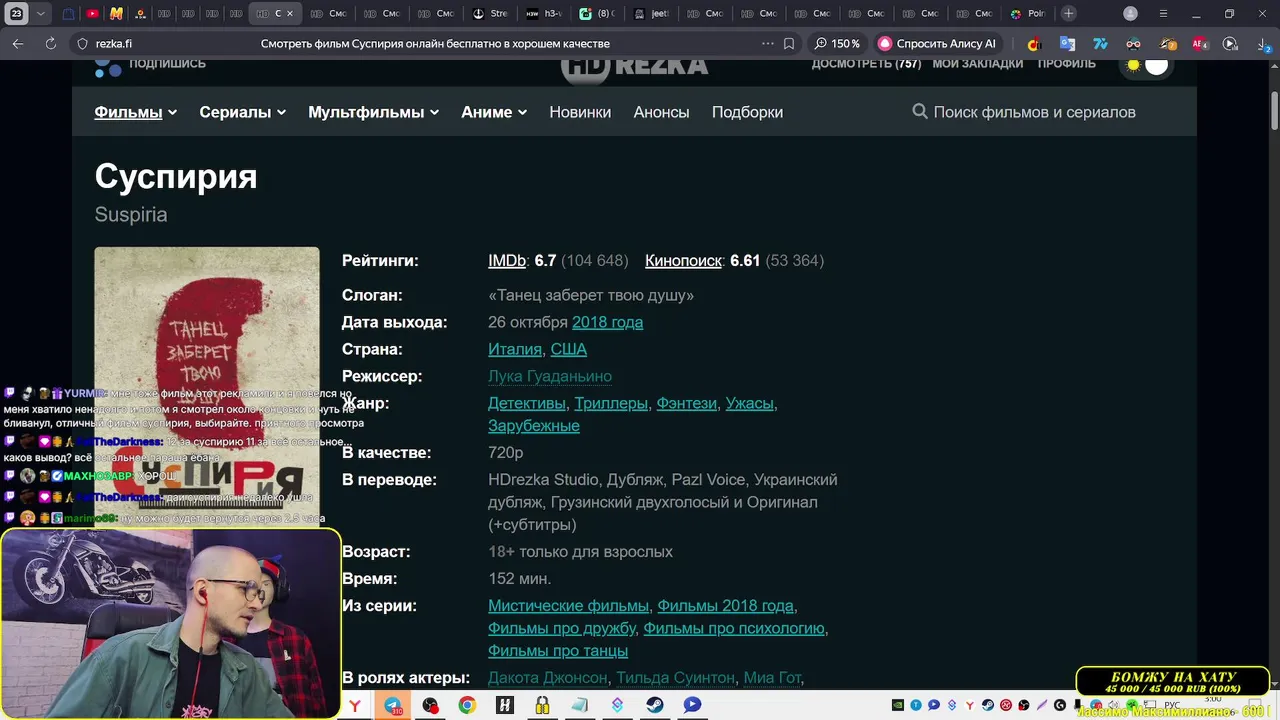Click NVIDIA icon in system tray
The height and width of the screenshot is (720, 1280).
pos(898,705)
